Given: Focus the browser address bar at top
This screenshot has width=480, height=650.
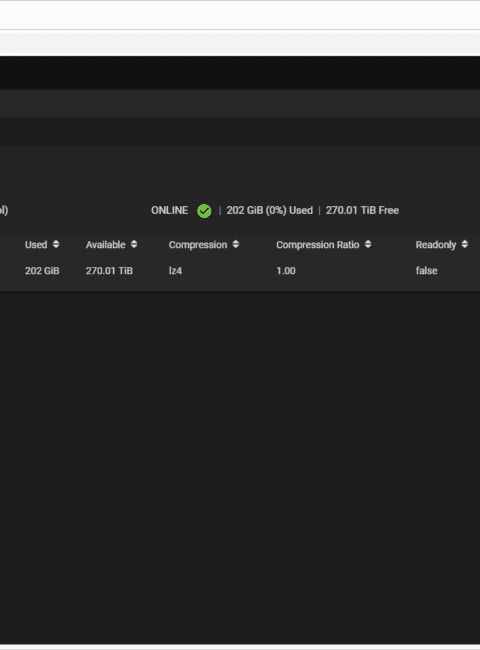Looking at the screenshot, I should coord(240,15).
